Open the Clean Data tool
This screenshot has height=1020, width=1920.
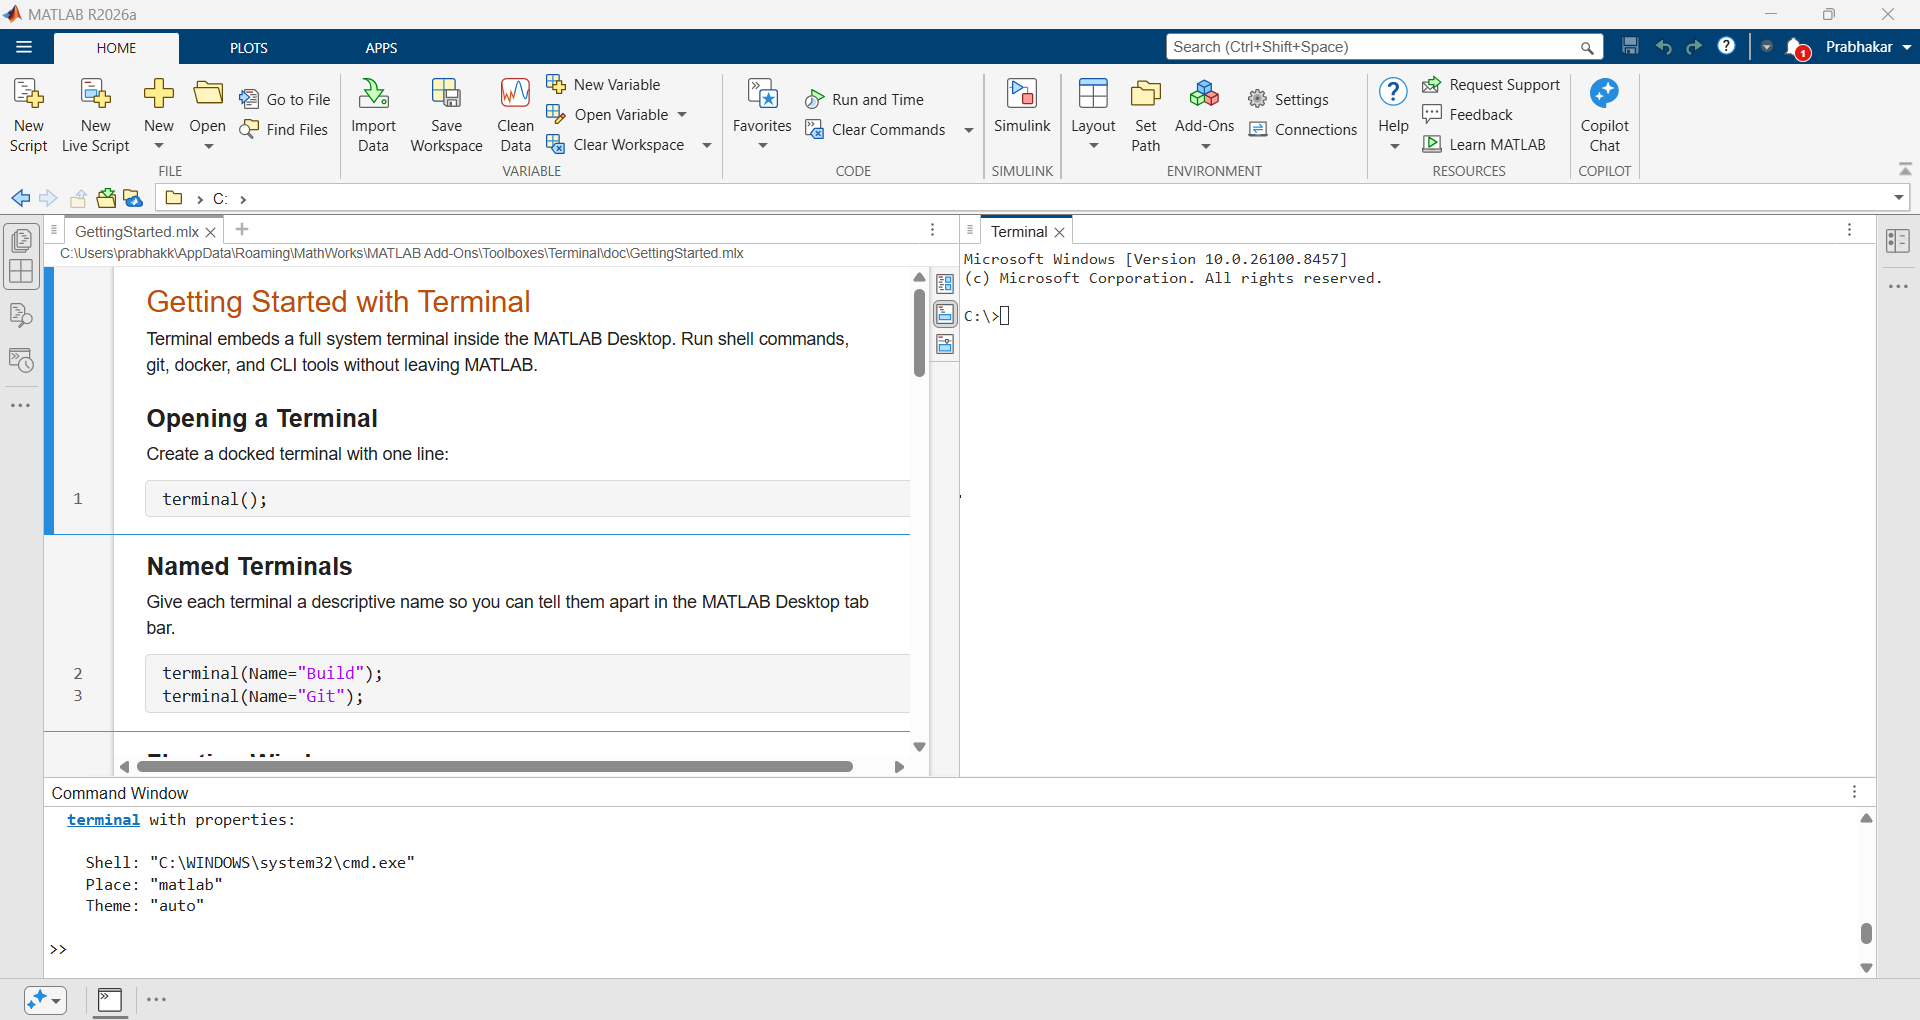click(x=515, y=115)
